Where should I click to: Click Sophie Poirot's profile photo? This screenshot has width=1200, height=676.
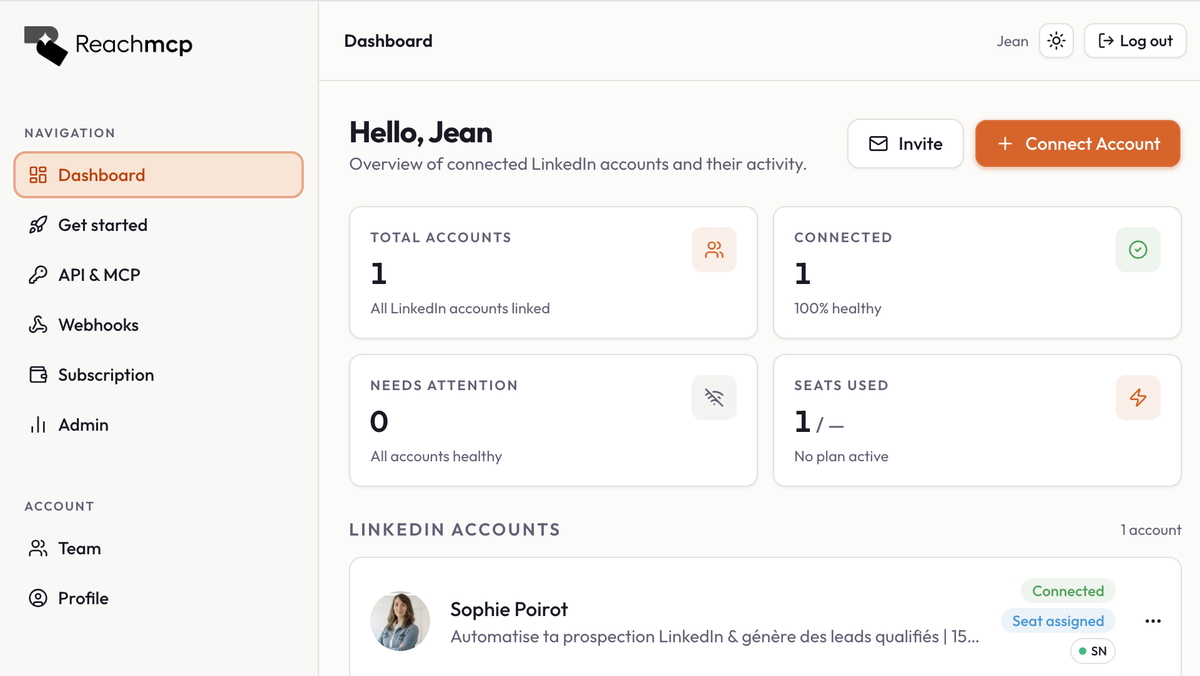(400, 621)
